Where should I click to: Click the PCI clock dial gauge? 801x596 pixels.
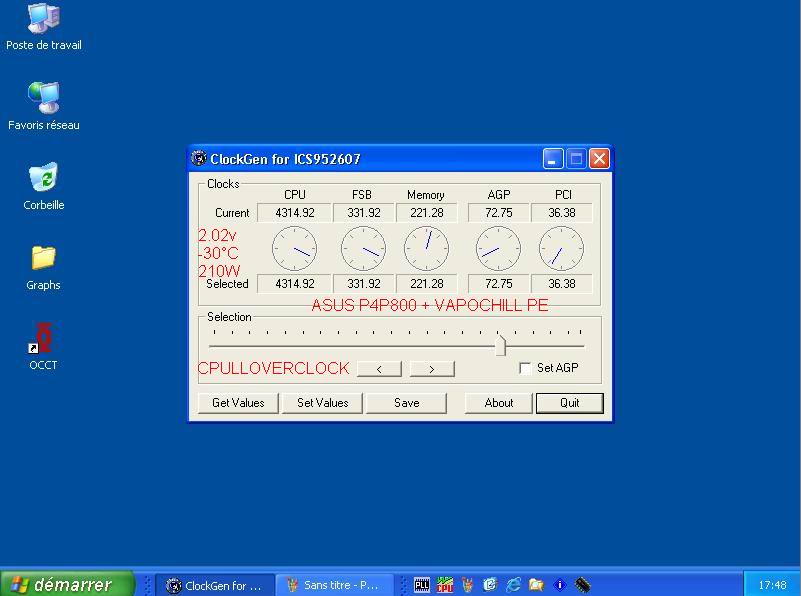click(561, 249)
